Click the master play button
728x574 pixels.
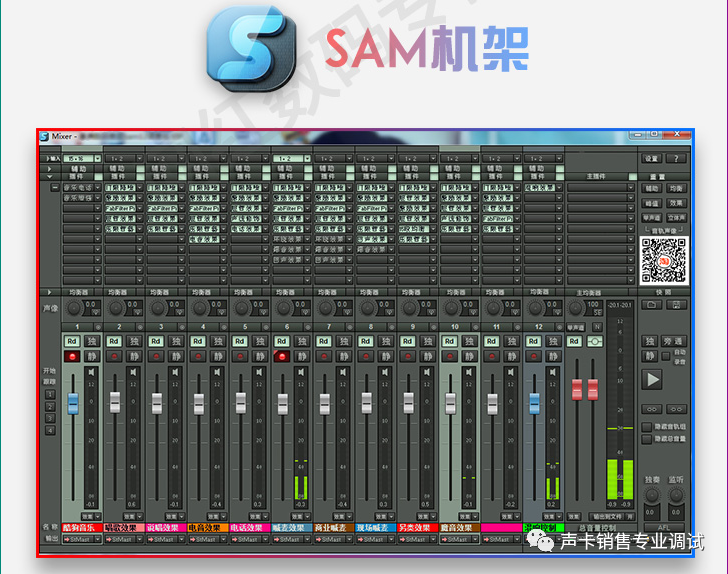pos(653,379)
